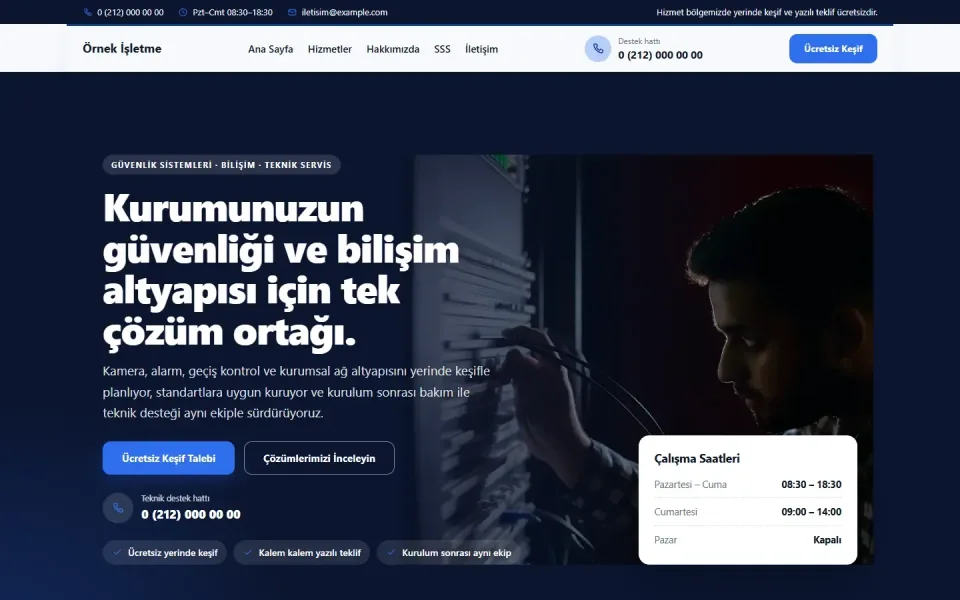The height and width of the screenshot is (600, 960).
Task: Click the Ücretsiz yerinde keşif badge text
Action: coord(173,552)
